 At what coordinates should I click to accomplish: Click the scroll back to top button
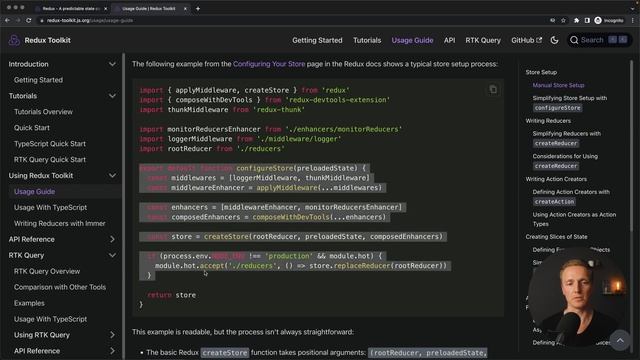(620, 340)
